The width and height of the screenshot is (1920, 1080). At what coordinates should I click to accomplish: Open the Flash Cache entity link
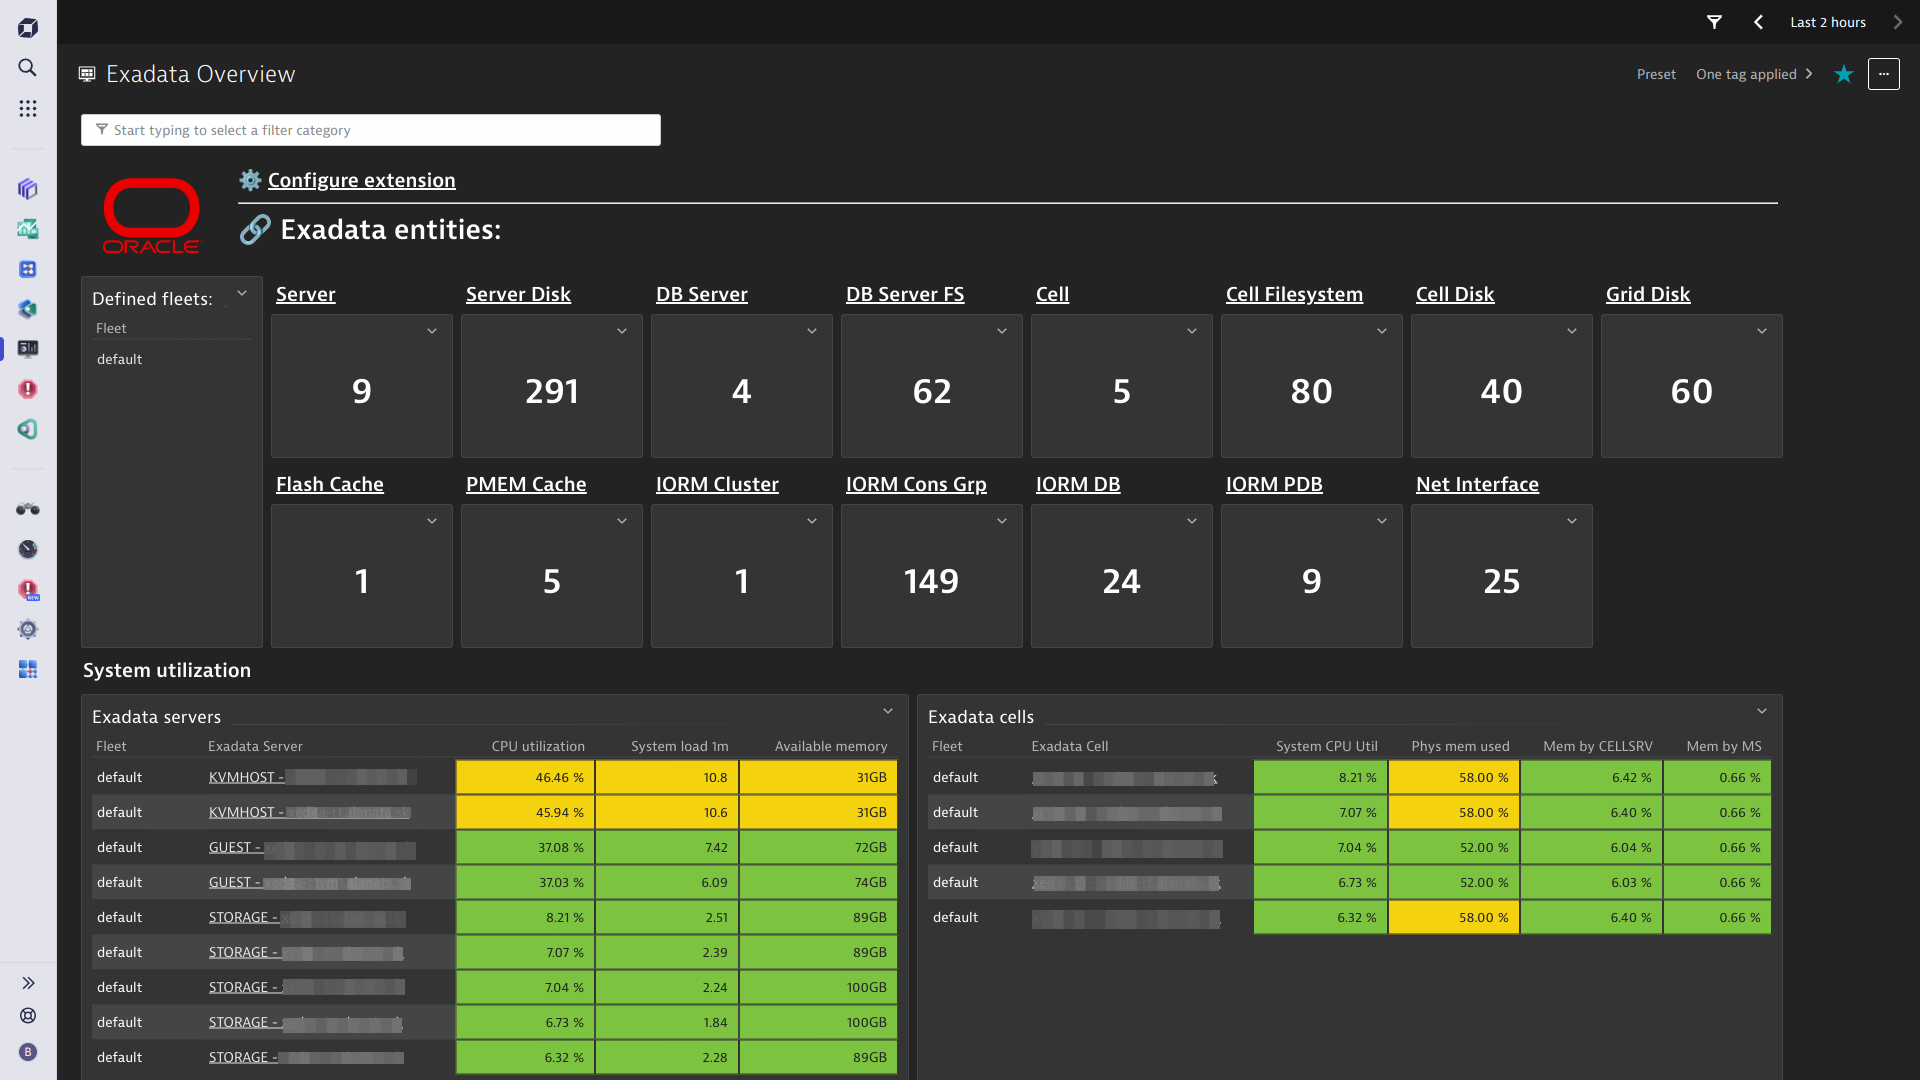[330, 484]
